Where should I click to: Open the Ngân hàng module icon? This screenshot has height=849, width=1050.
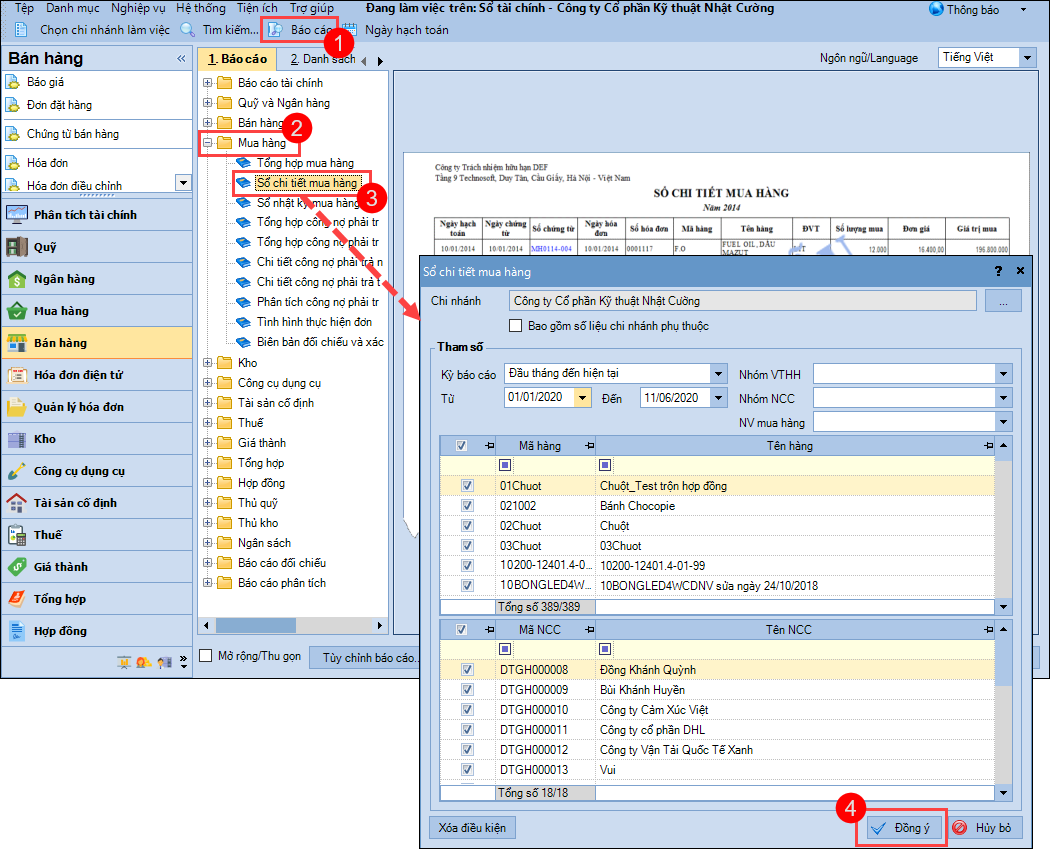pyautogui.click(x=17, y=279)
